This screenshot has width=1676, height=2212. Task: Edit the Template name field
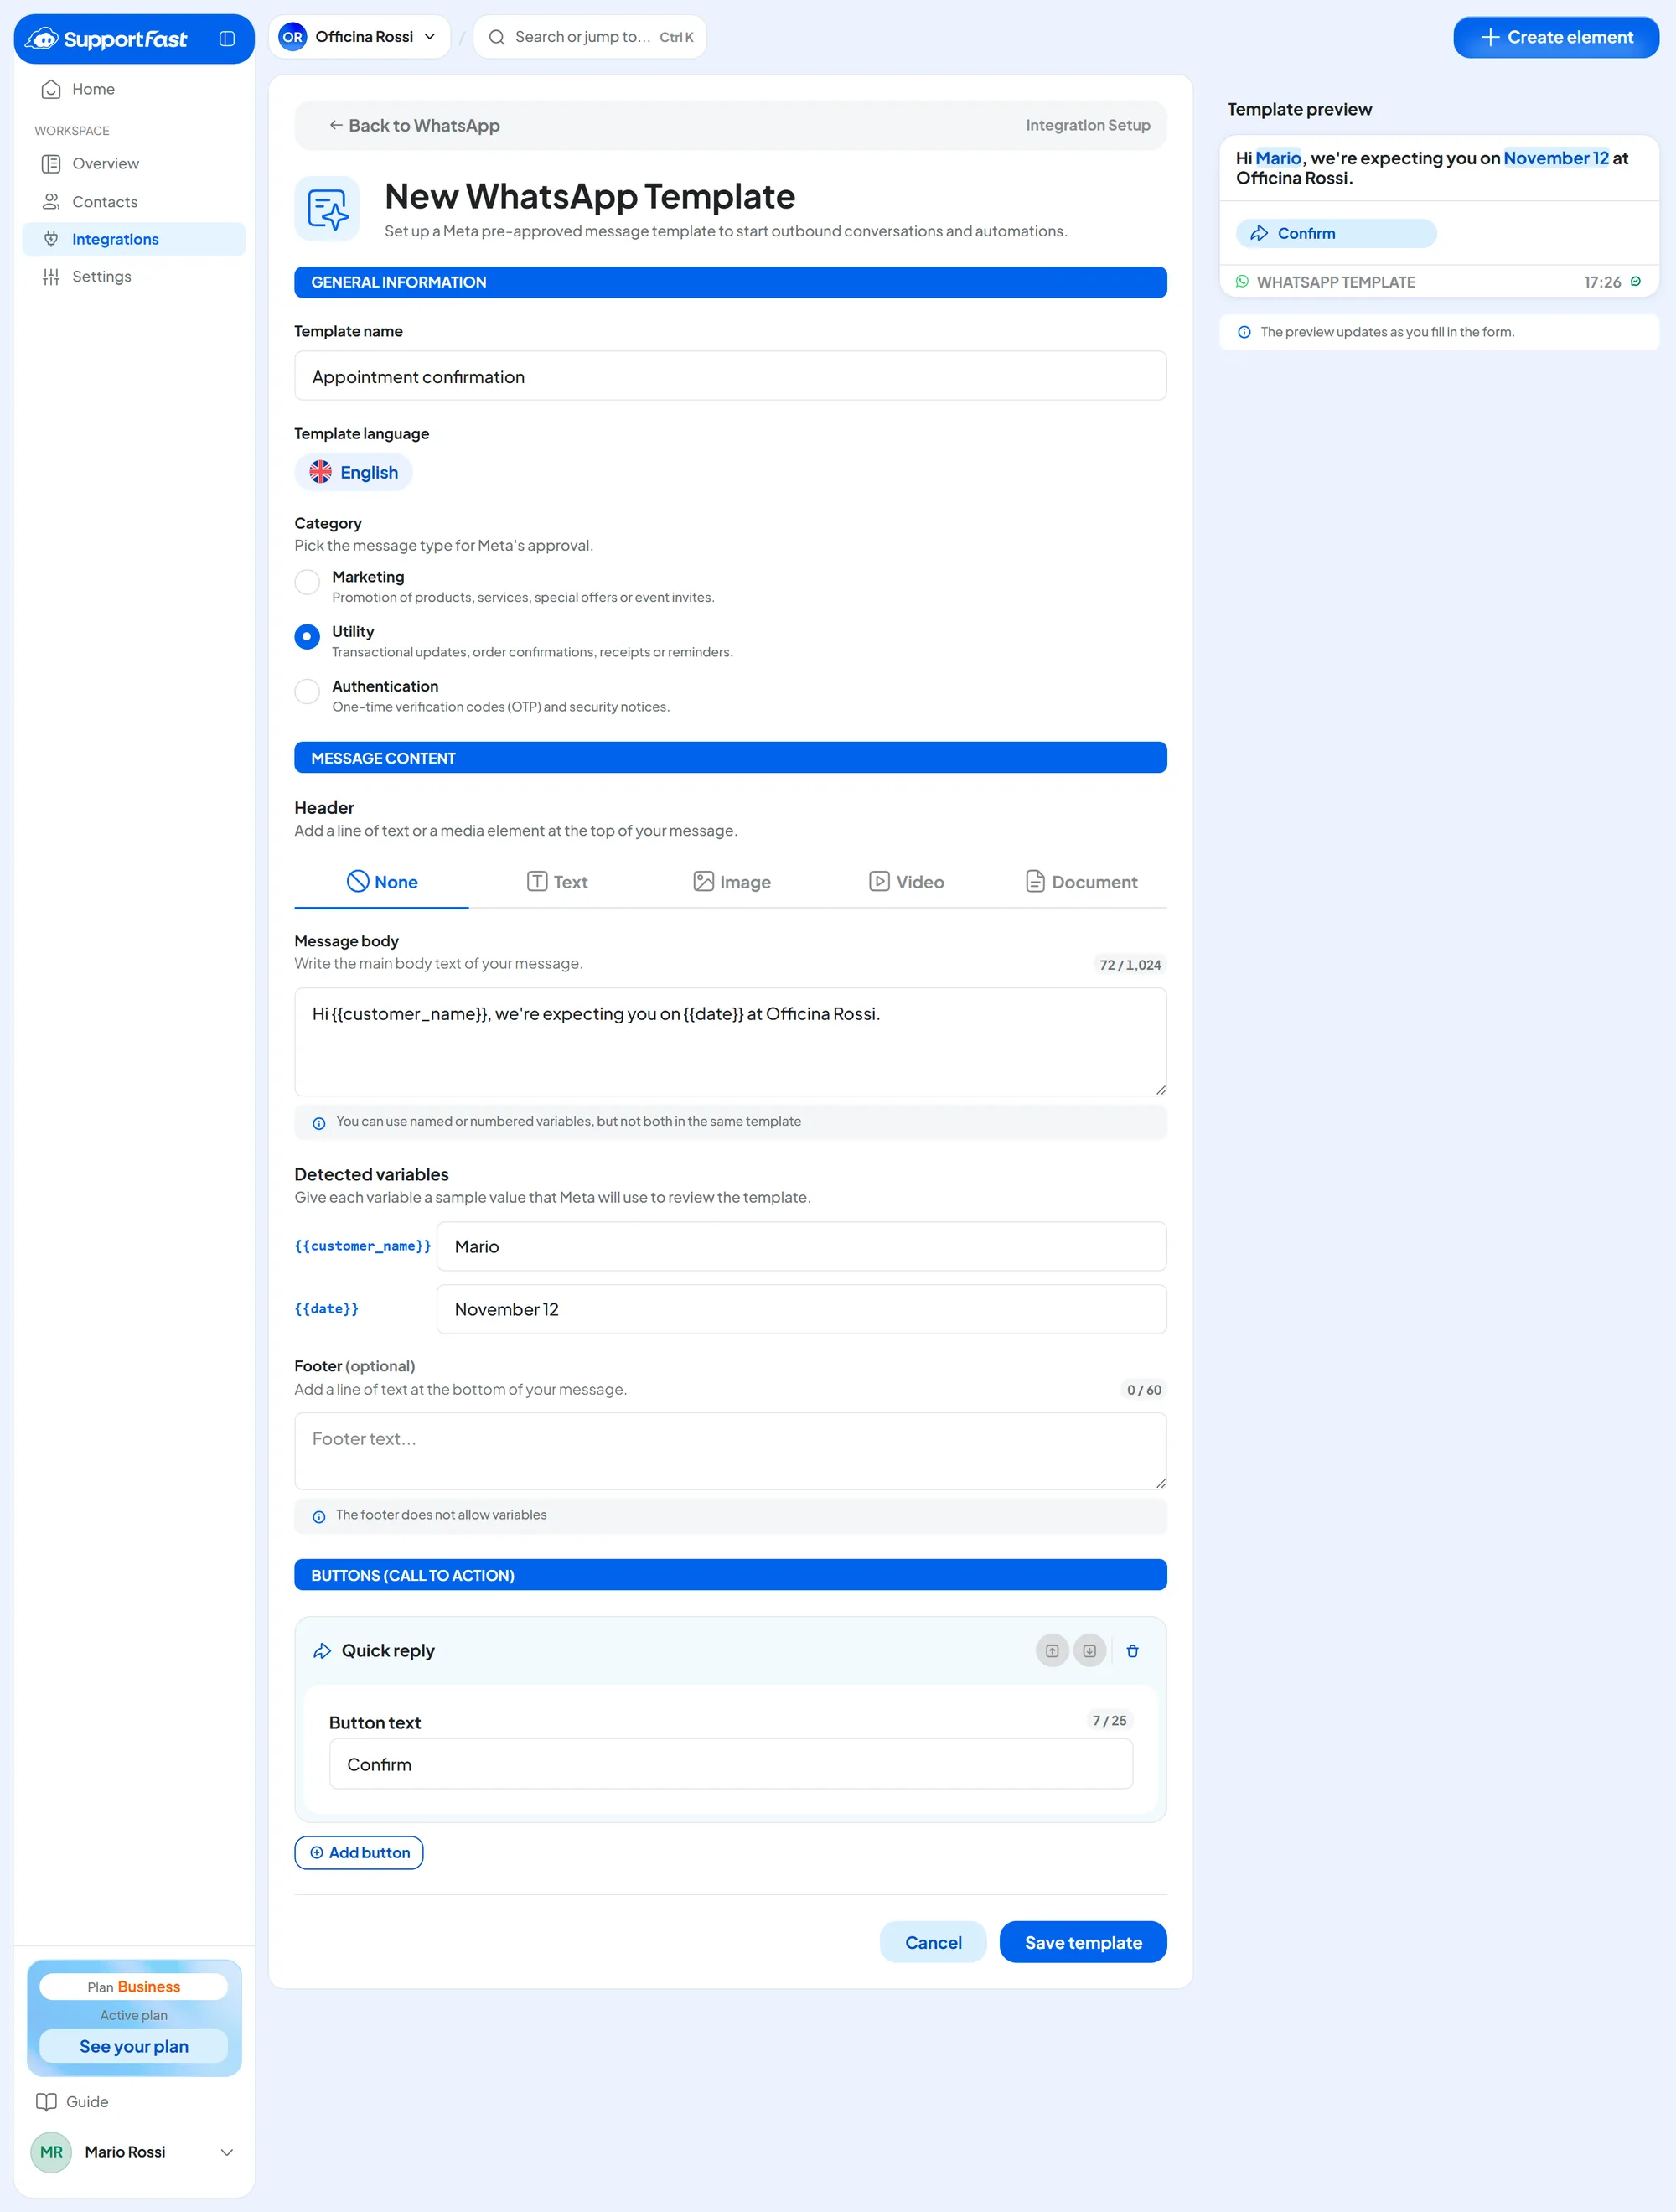coord(730,376)
